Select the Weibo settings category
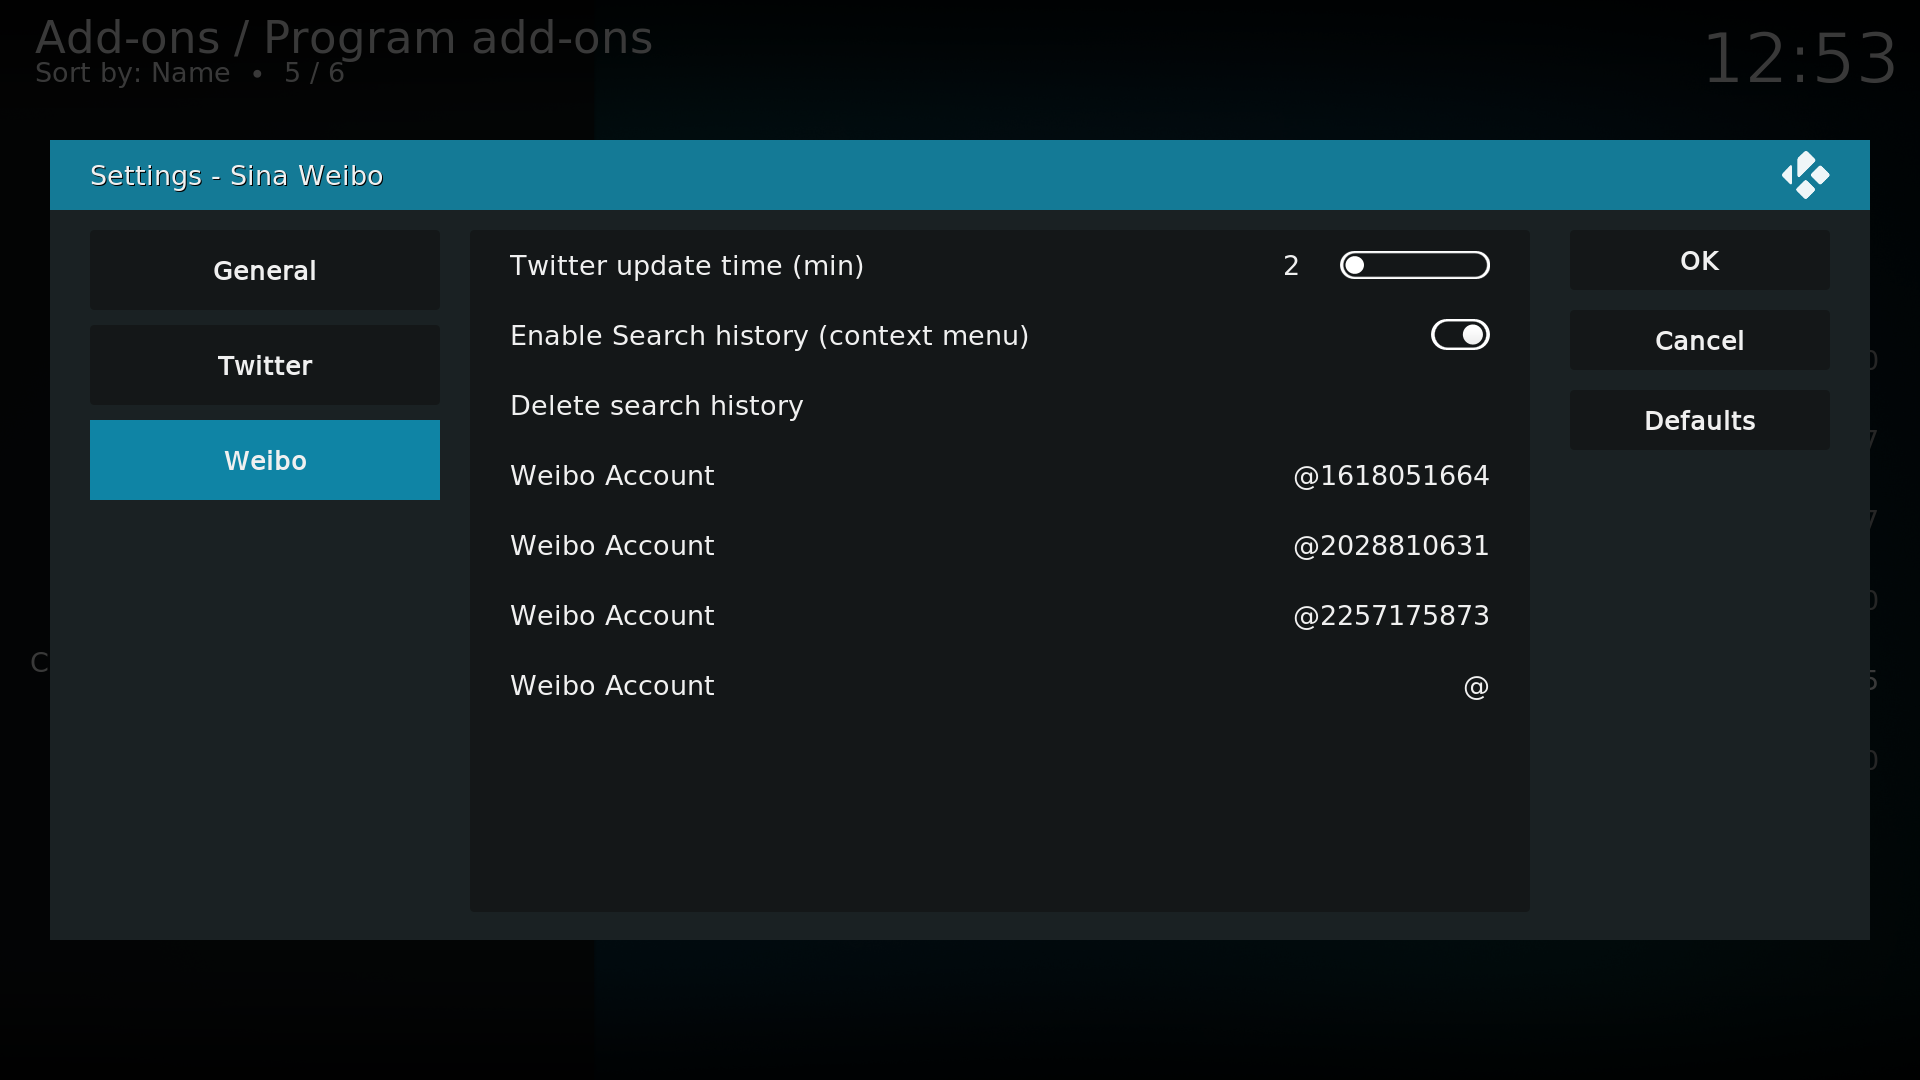1920x1080 pixels. tap(264, 460)
